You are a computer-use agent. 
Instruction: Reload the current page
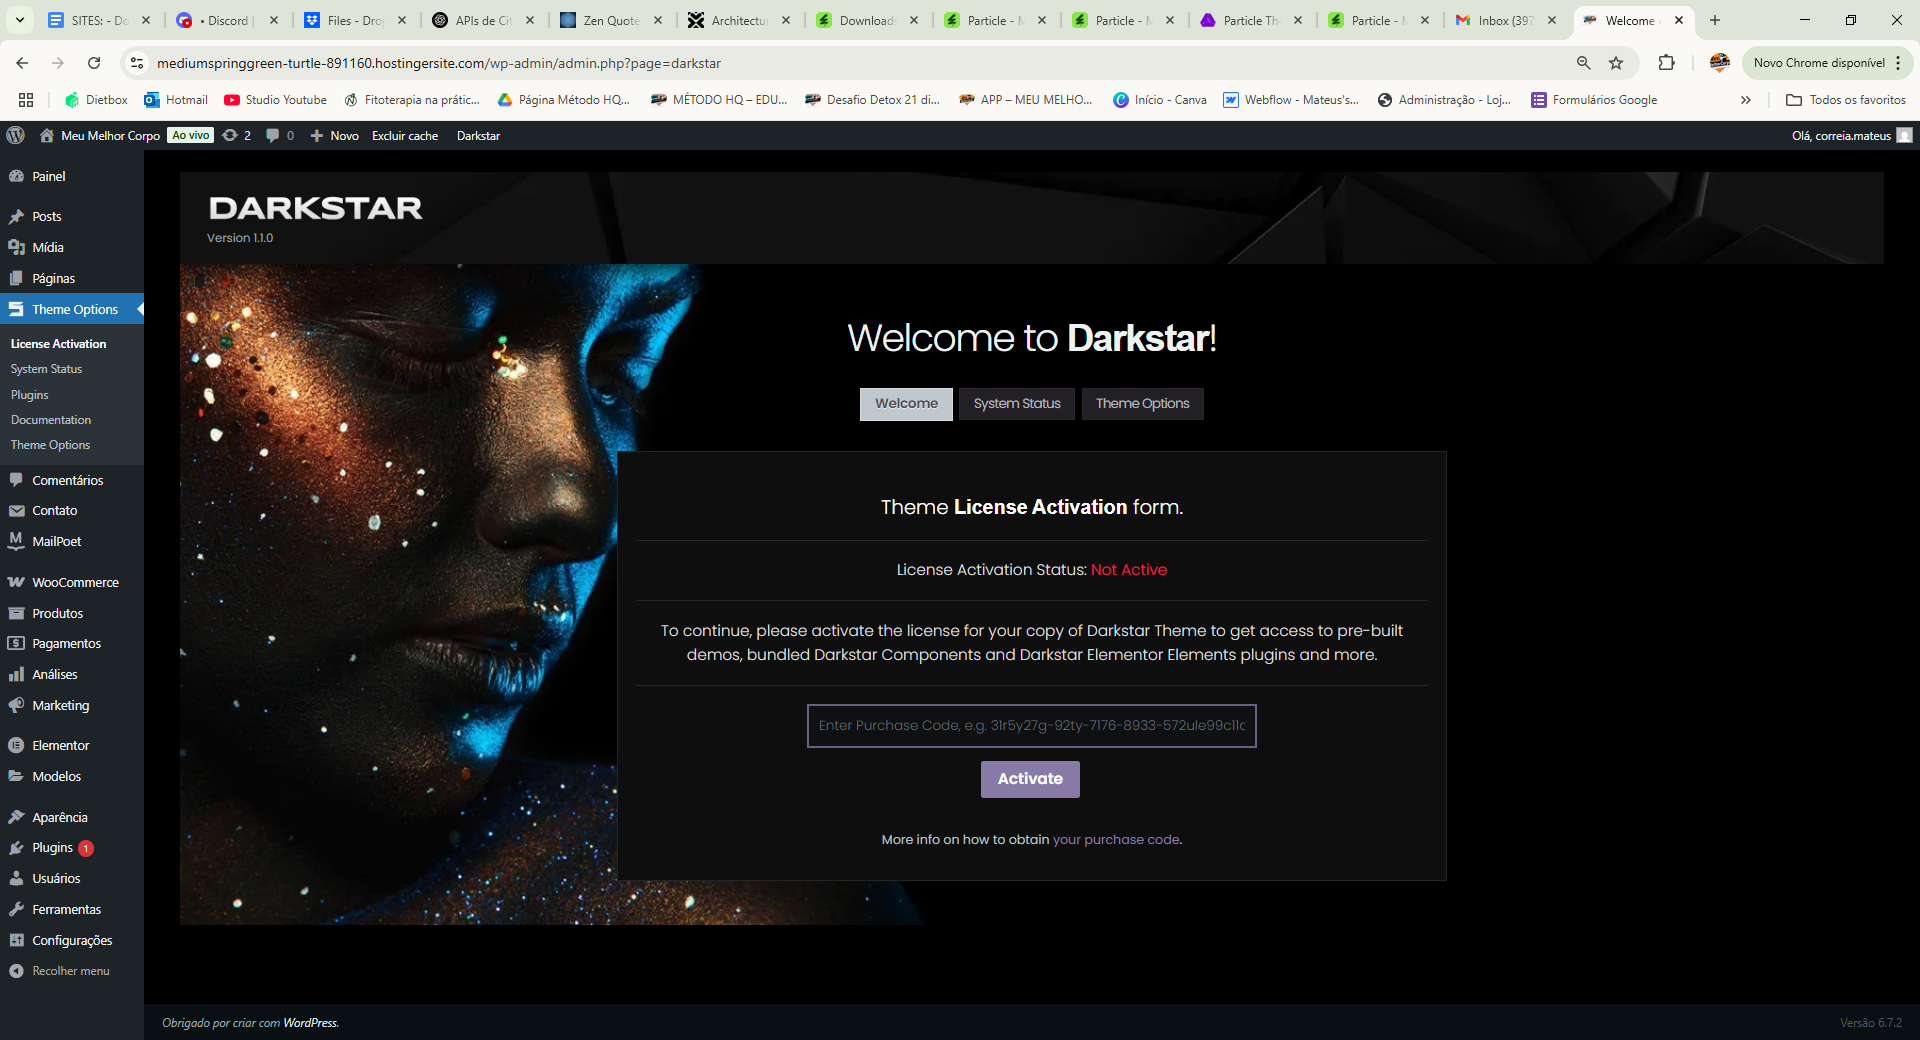pyautogui.click(x=94, y=63)
